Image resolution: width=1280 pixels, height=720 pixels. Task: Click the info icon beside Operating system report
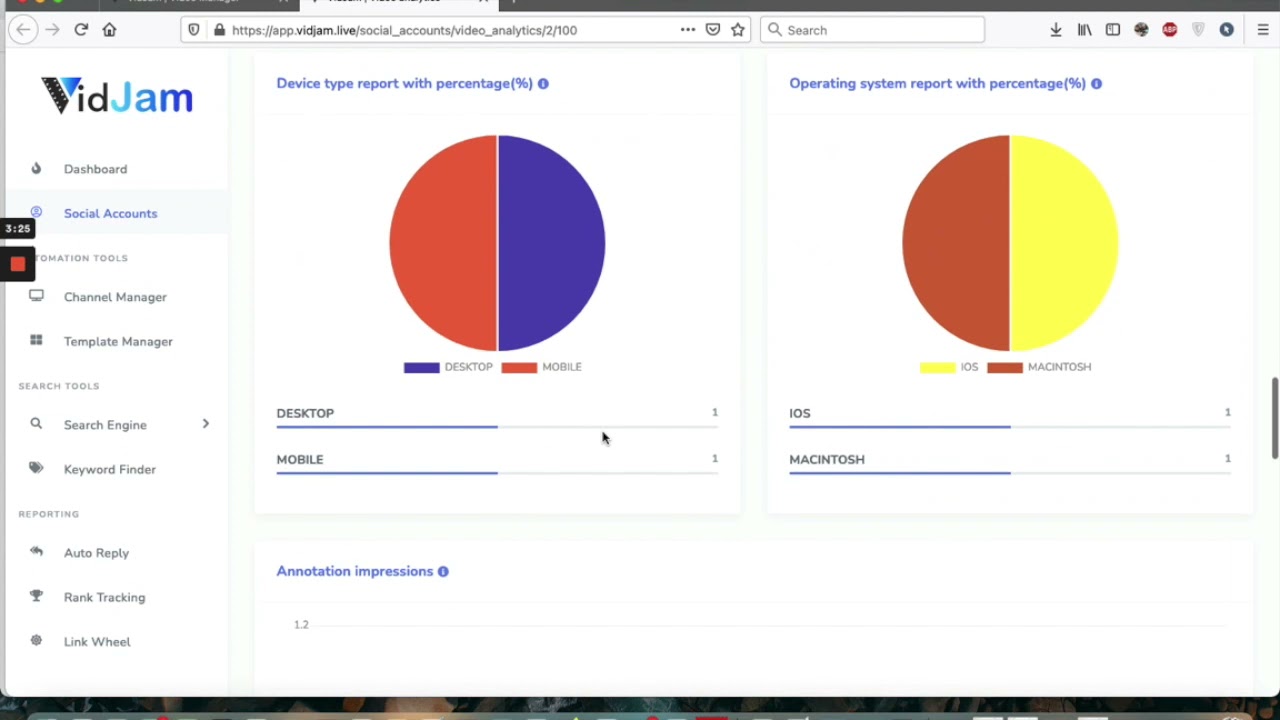(1096, 84)
